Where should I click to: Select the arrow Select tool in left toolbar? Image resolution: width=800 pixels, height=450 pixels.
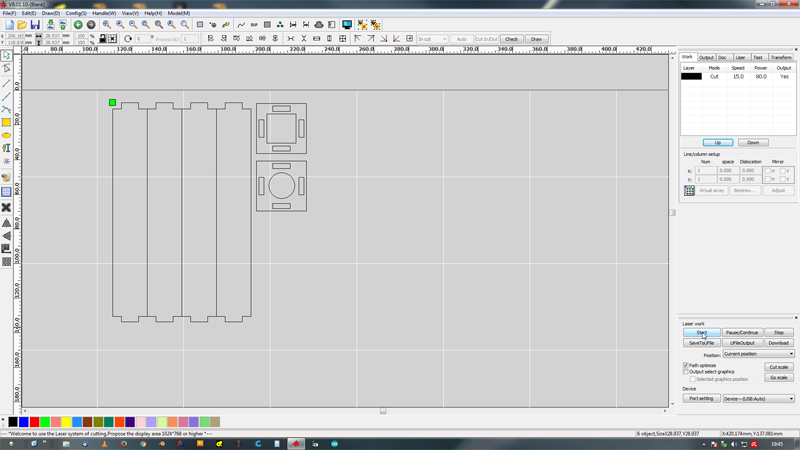point(6,55)
